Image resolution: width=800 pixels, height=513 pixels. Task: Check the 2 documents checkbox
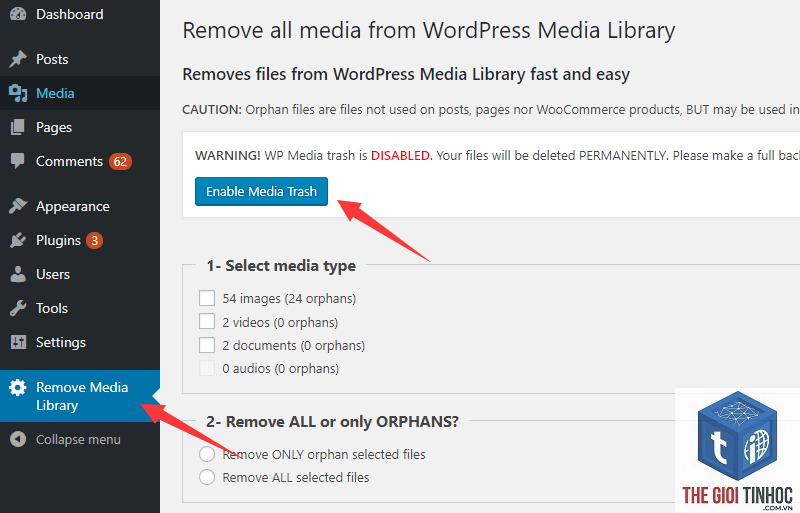coord(207,345)
